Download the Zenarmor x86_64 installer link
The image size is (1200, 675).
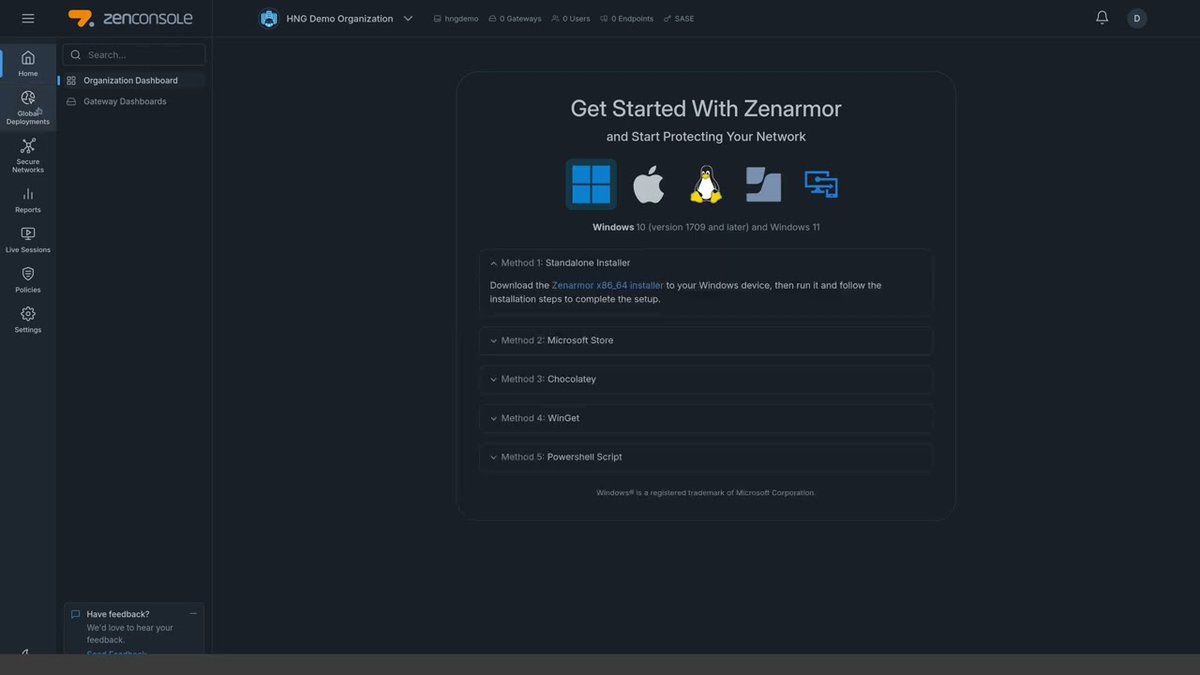tap(608, 285)
